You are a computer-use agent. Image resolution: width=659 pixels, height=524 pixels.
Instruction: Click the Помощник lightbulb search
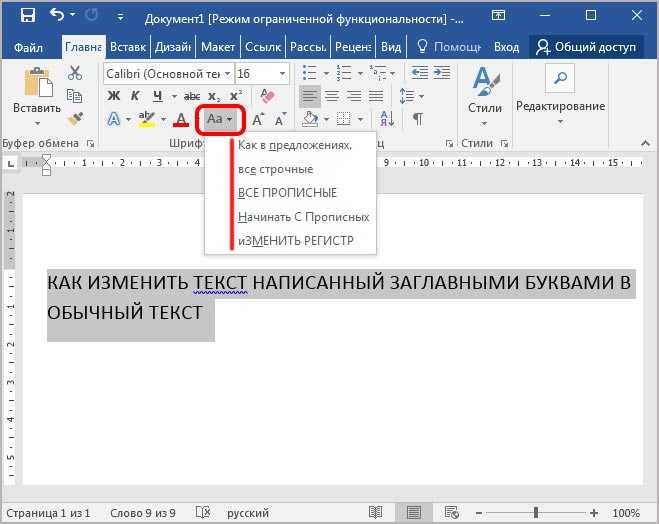pos(448,47)
